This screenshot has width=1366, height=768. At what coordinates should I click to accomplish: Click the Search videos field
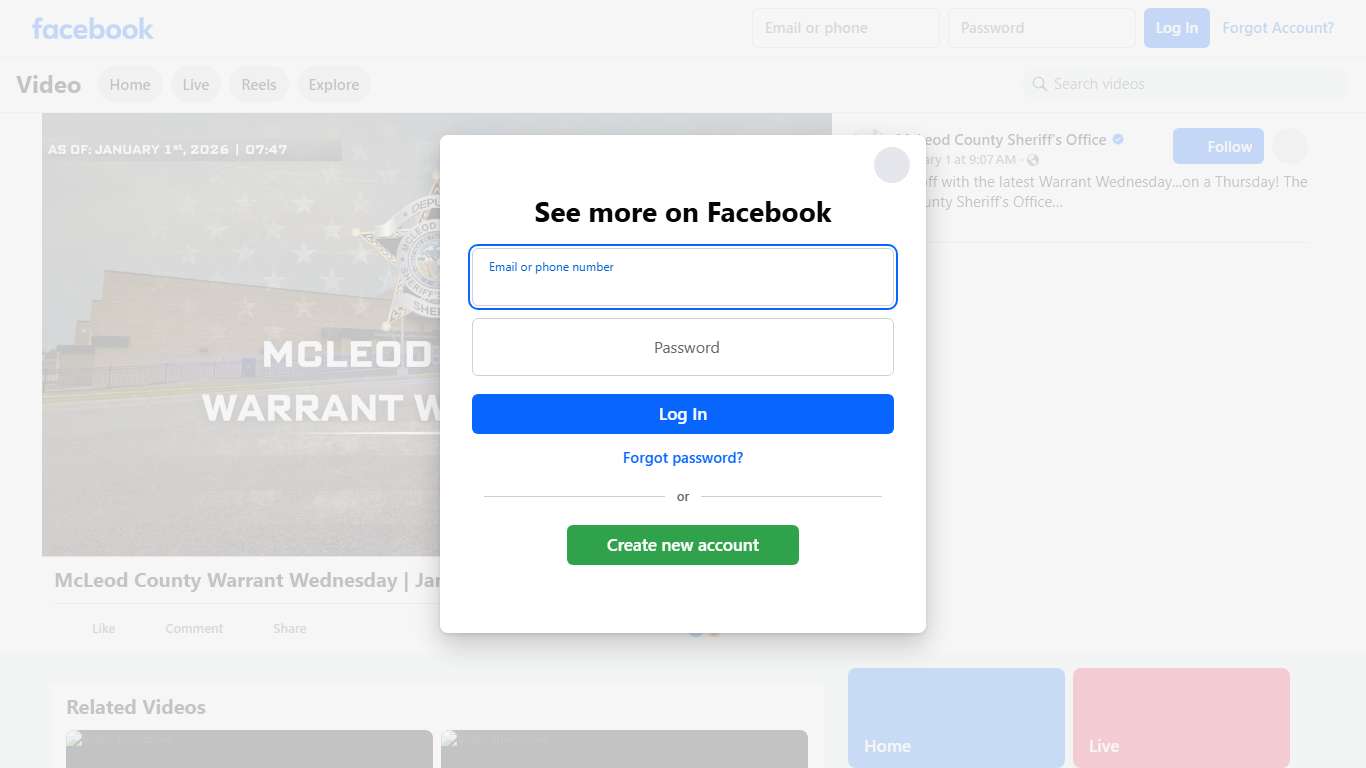[1185, 84]
